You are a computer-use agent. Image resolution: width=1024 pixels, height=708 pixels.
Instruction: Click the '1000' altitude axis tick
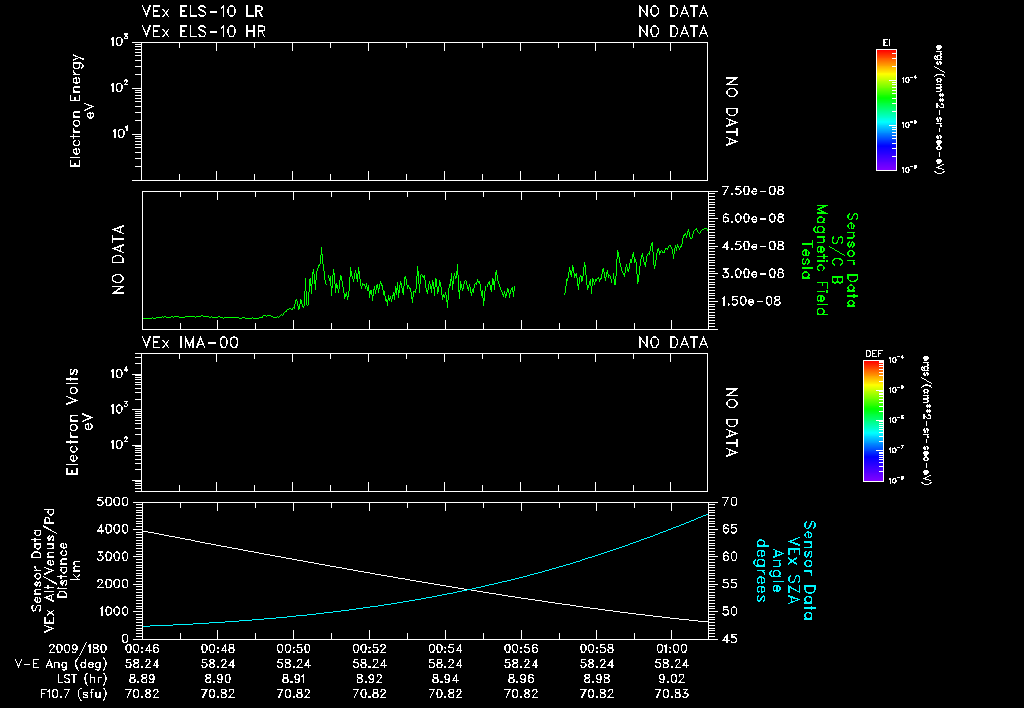coord(112,611)
